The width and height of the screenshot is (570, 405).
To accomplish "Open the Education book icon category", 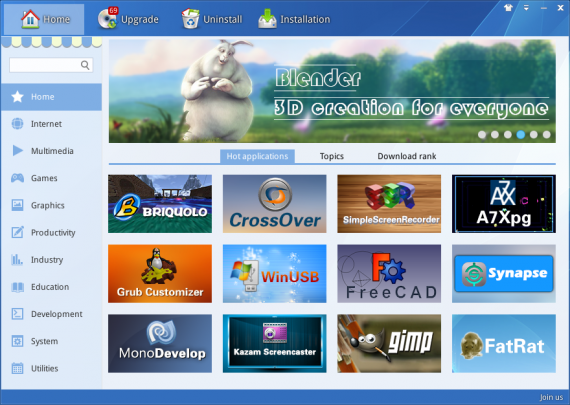I will pyautogui.click(x=17, y=287).
